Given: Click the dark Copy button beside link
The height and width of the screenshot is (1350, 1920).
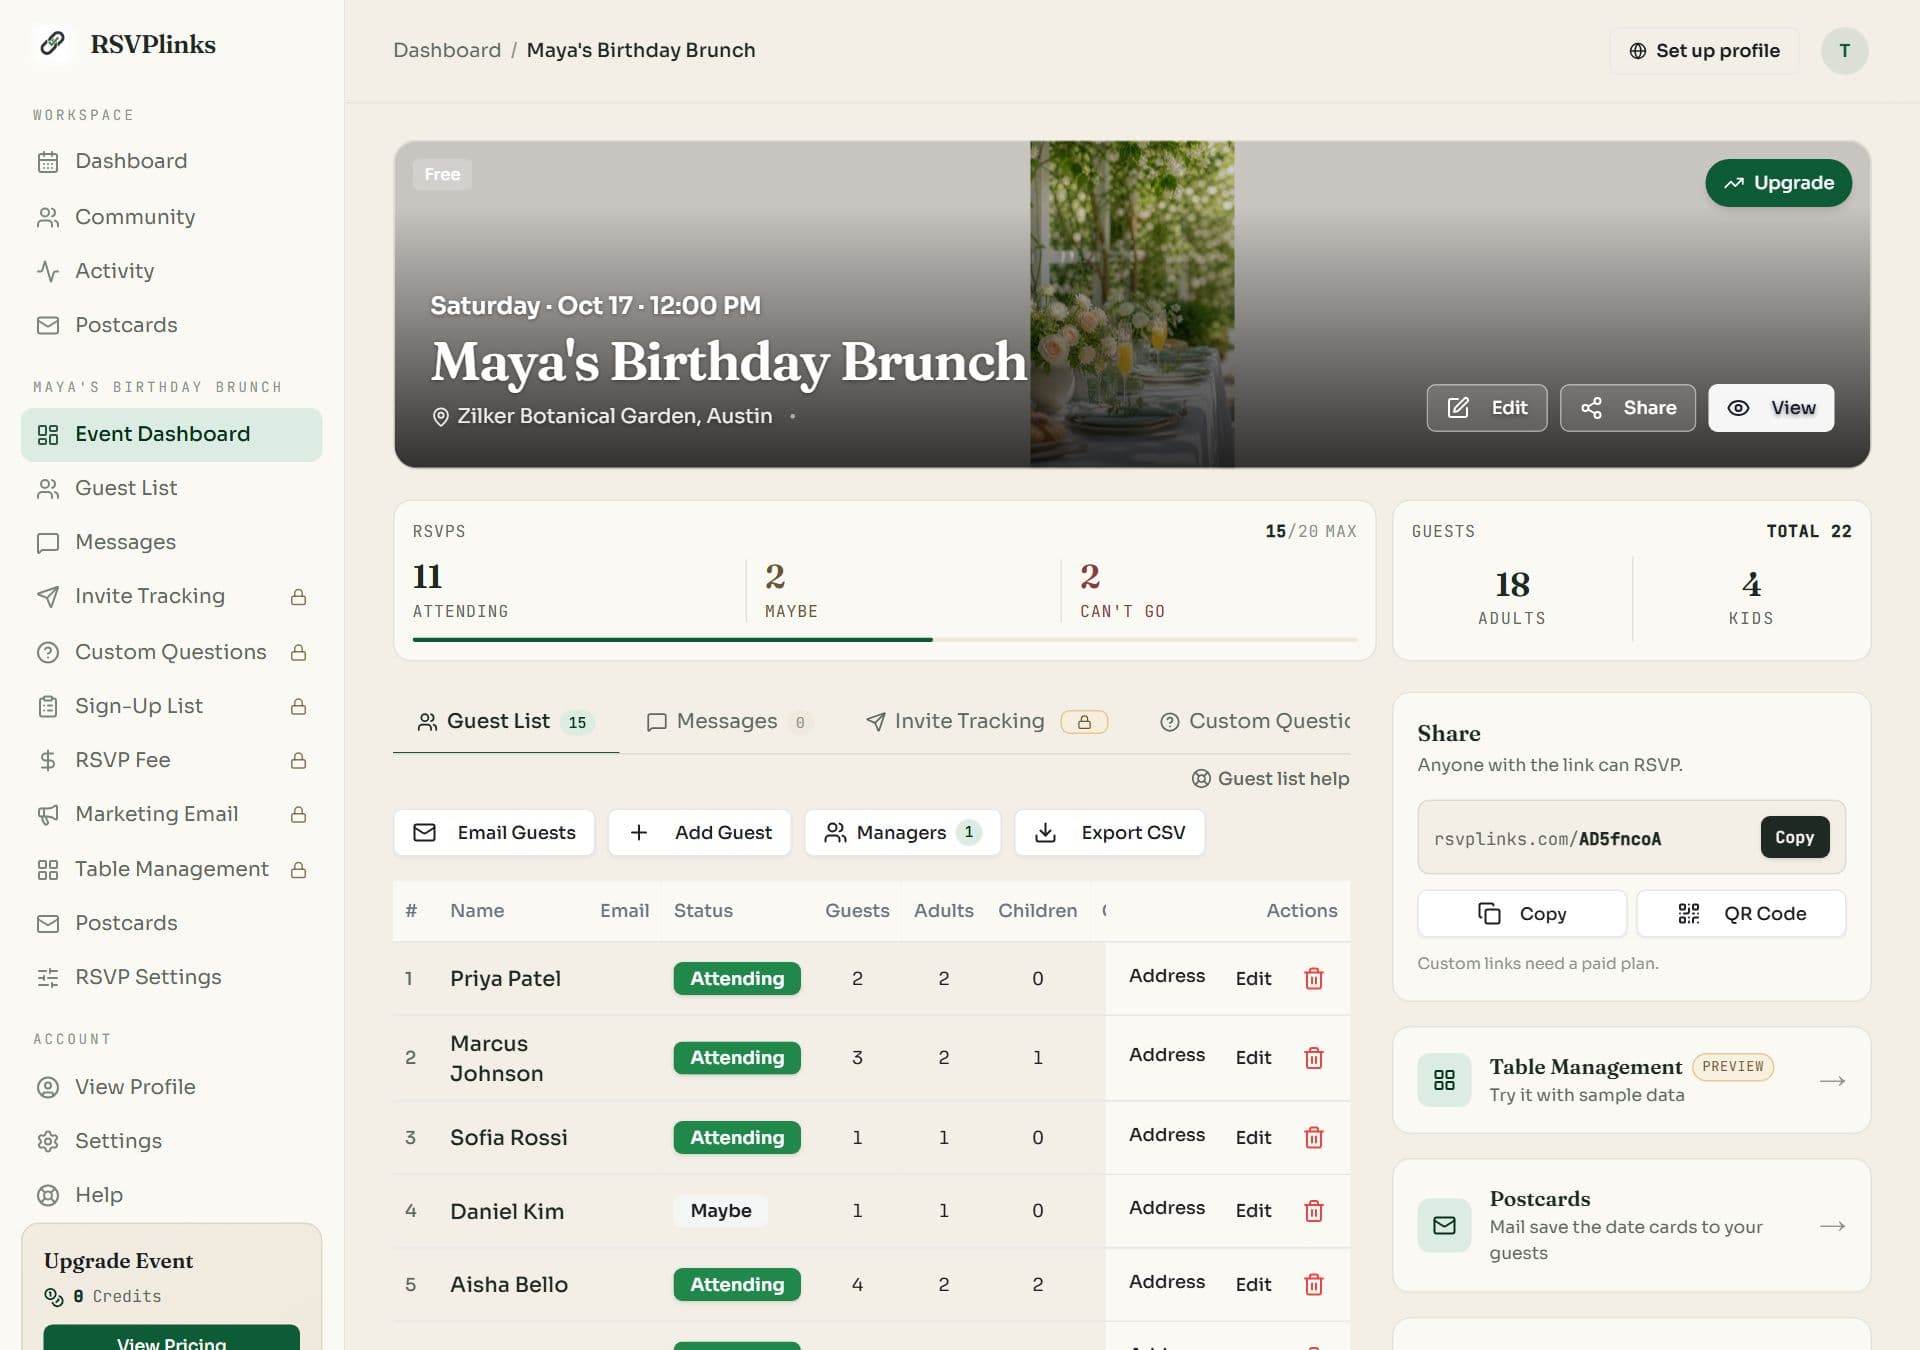Looking at the screenshot, I should coord(1794,837).
